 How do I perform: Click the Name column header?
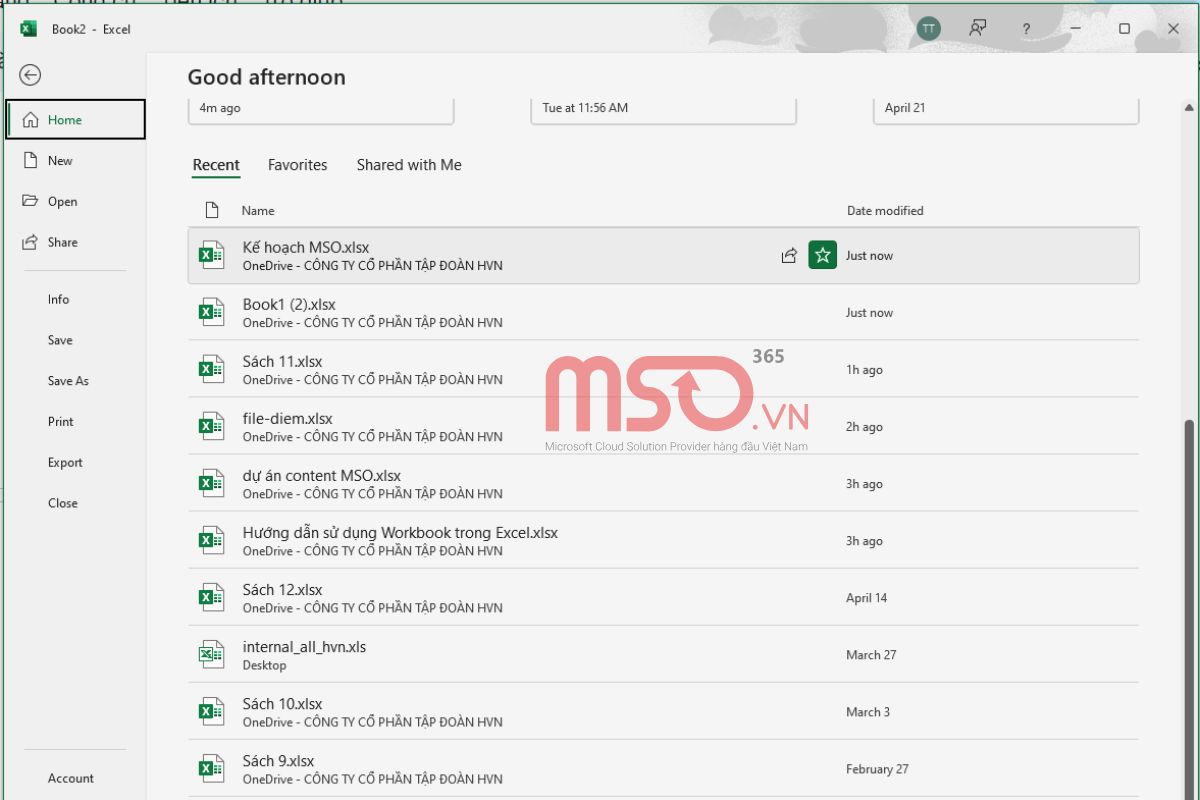(x=258, y=211)
